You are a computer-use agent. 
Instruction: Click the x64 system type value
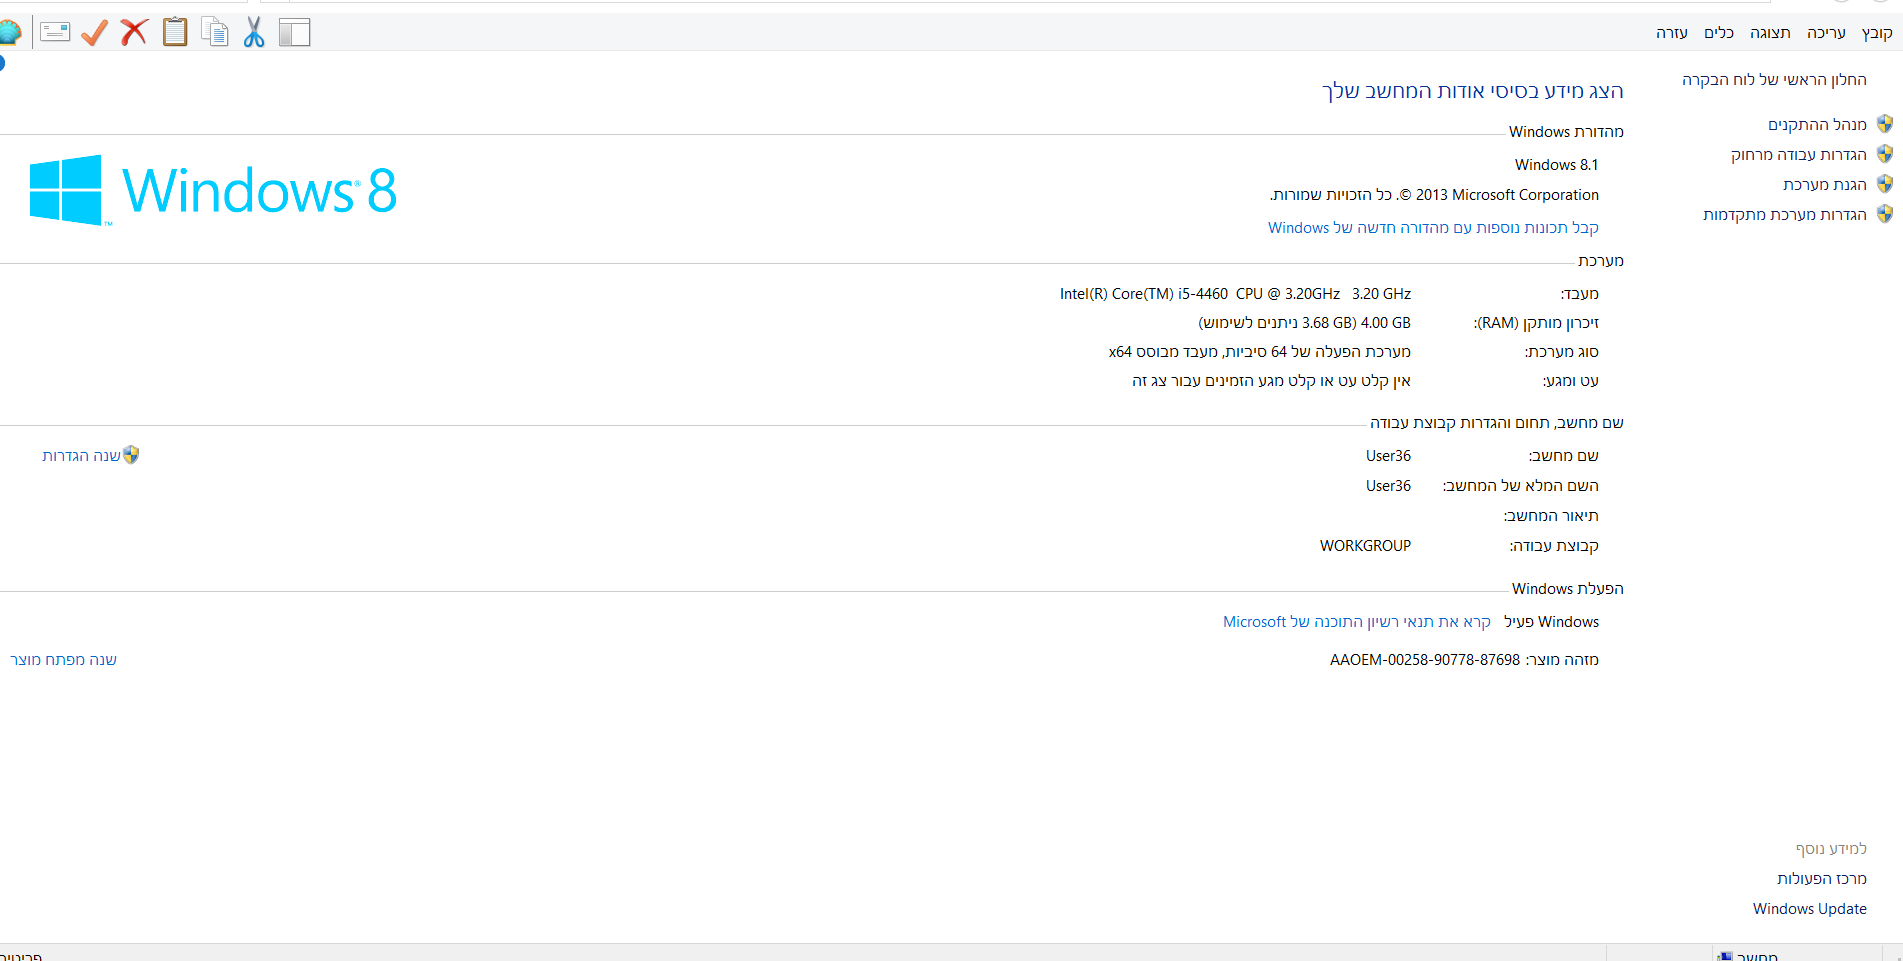click(1260, 352)
